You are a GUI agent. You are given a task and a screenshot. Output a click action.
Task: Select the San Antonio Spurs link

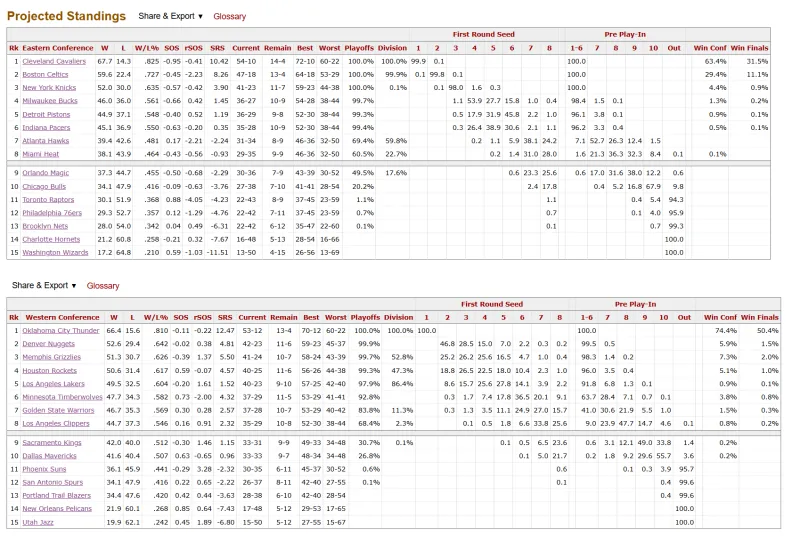tap(53, 483)
